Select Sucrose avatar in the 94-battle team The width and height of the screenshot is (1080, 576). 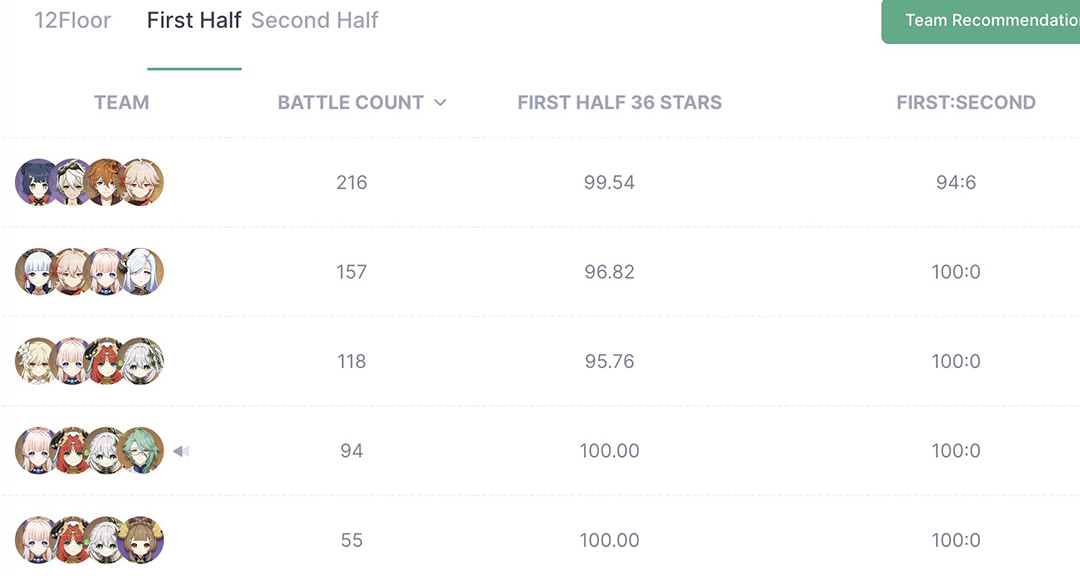(141, 451)
